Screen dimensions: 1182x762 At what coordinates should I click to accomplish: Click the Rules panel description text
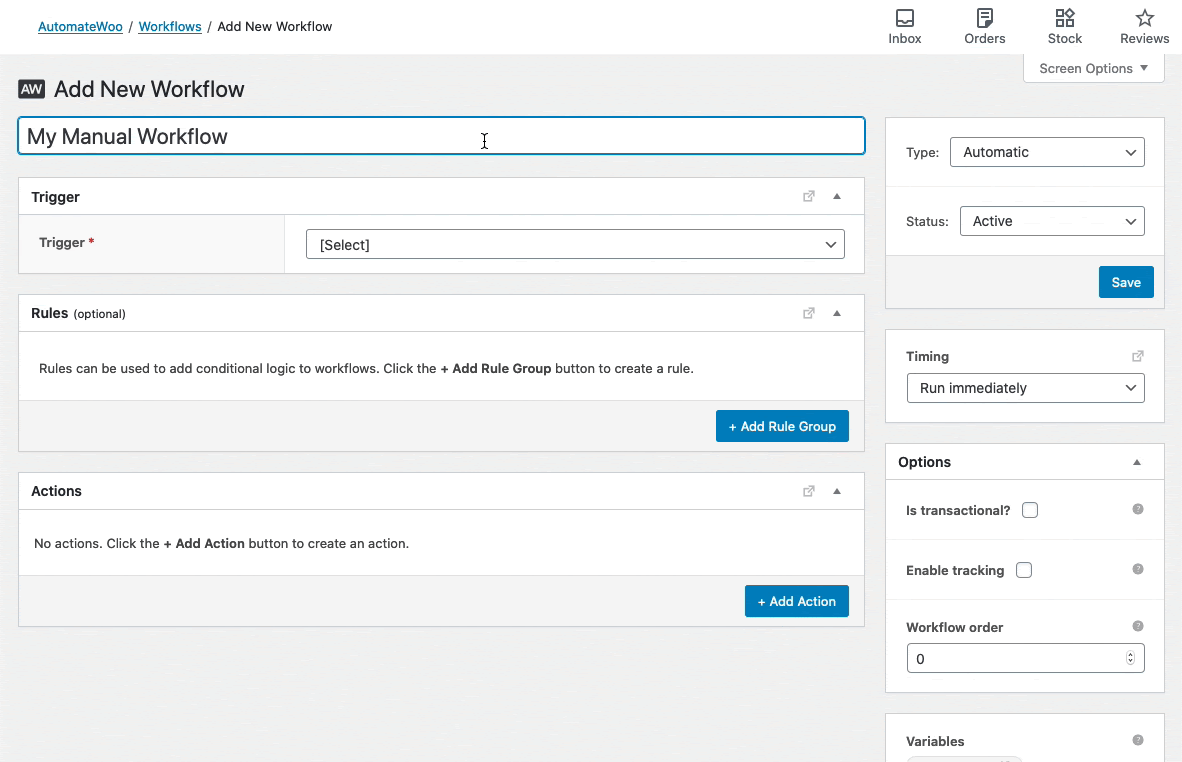tap(366, 369)
